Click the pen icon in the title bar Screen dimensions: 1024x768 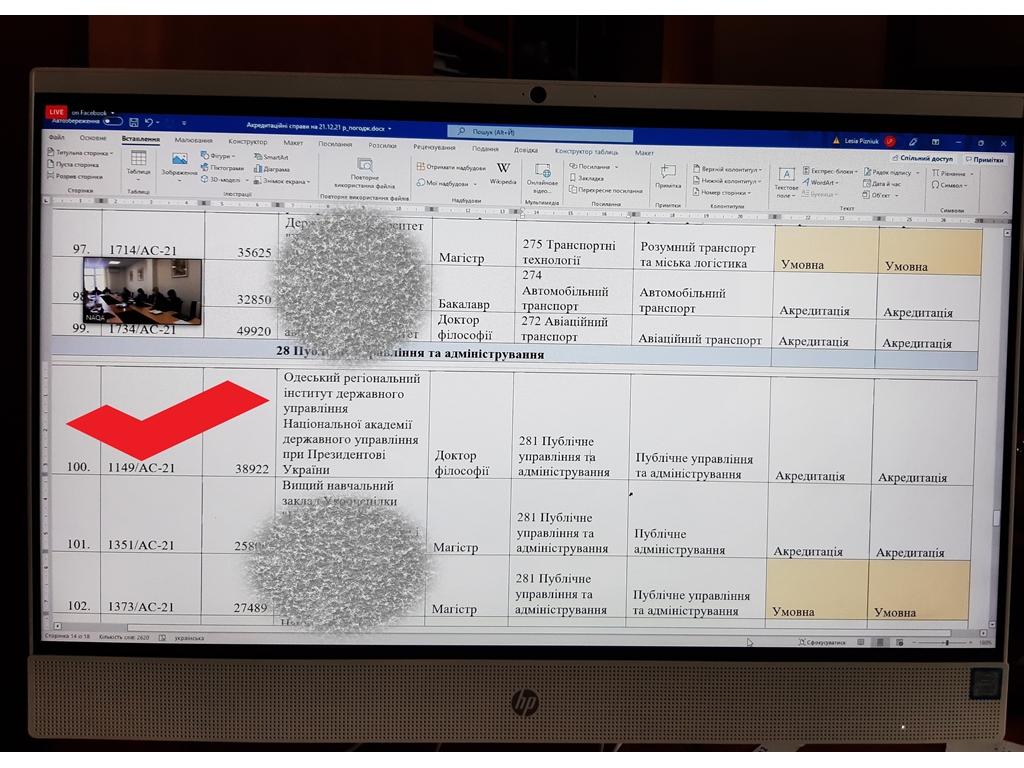pyautogui.click(x=913, y=142)
